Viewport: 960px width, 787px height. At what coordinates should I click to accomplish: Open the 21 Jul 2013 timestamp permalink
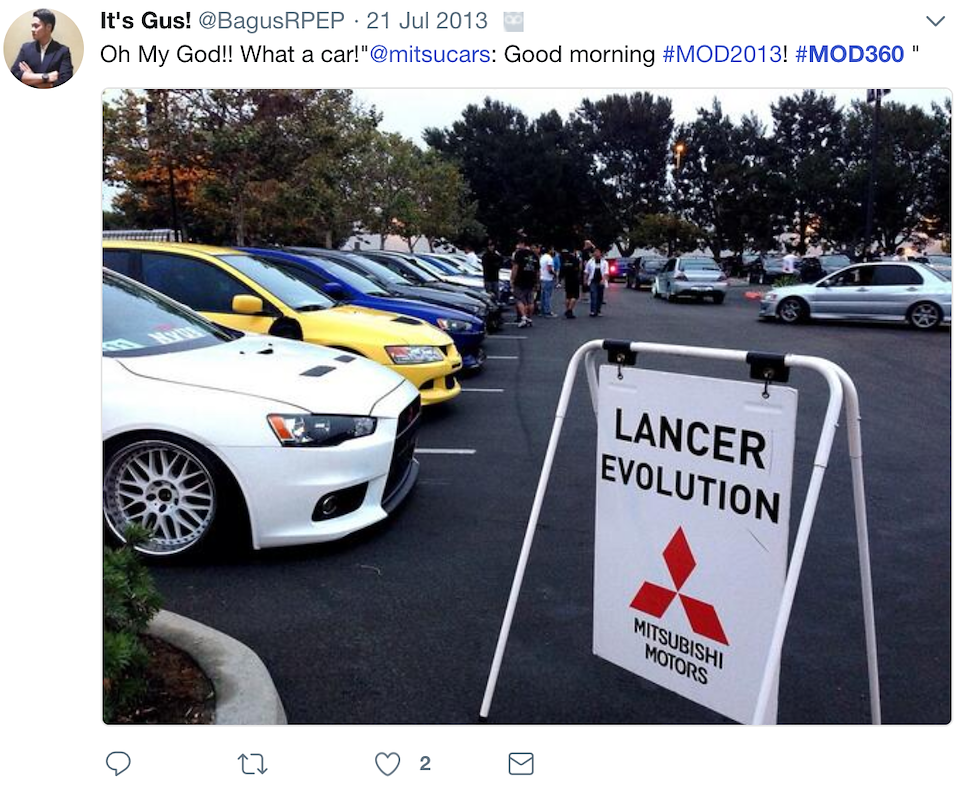coord(427,21)
